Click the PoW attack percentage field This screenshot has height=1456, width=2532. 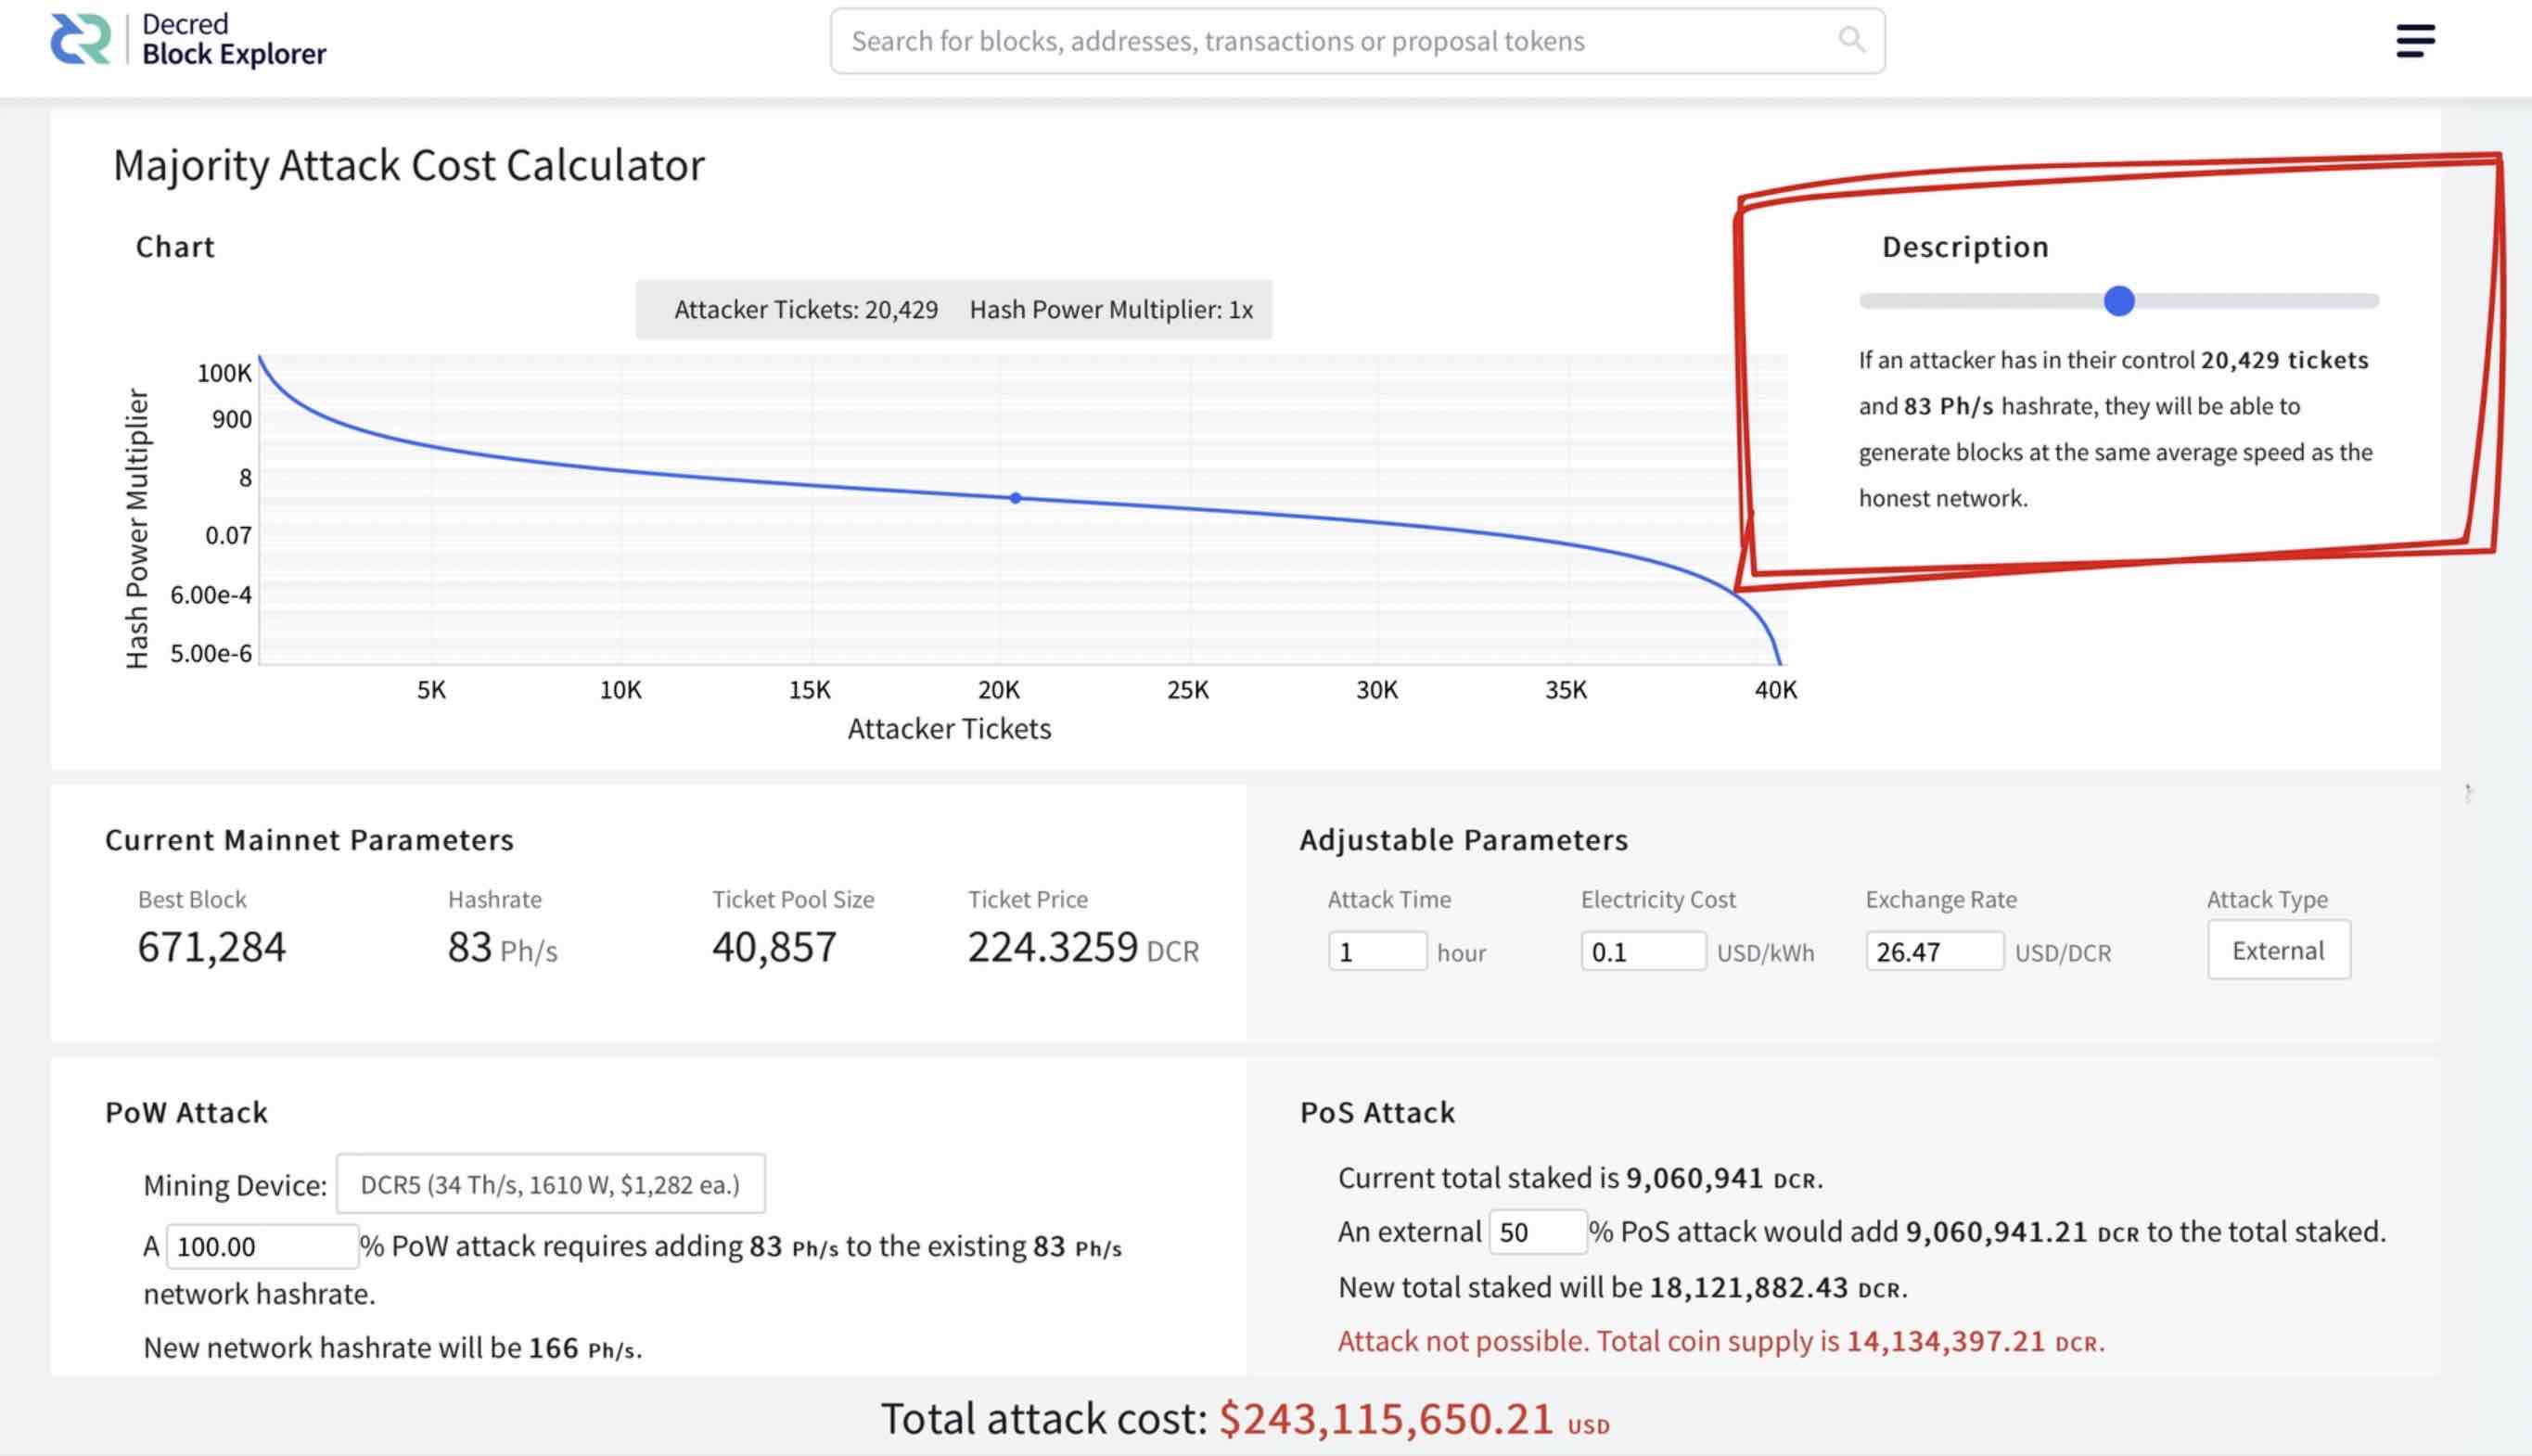point(262,1246)
